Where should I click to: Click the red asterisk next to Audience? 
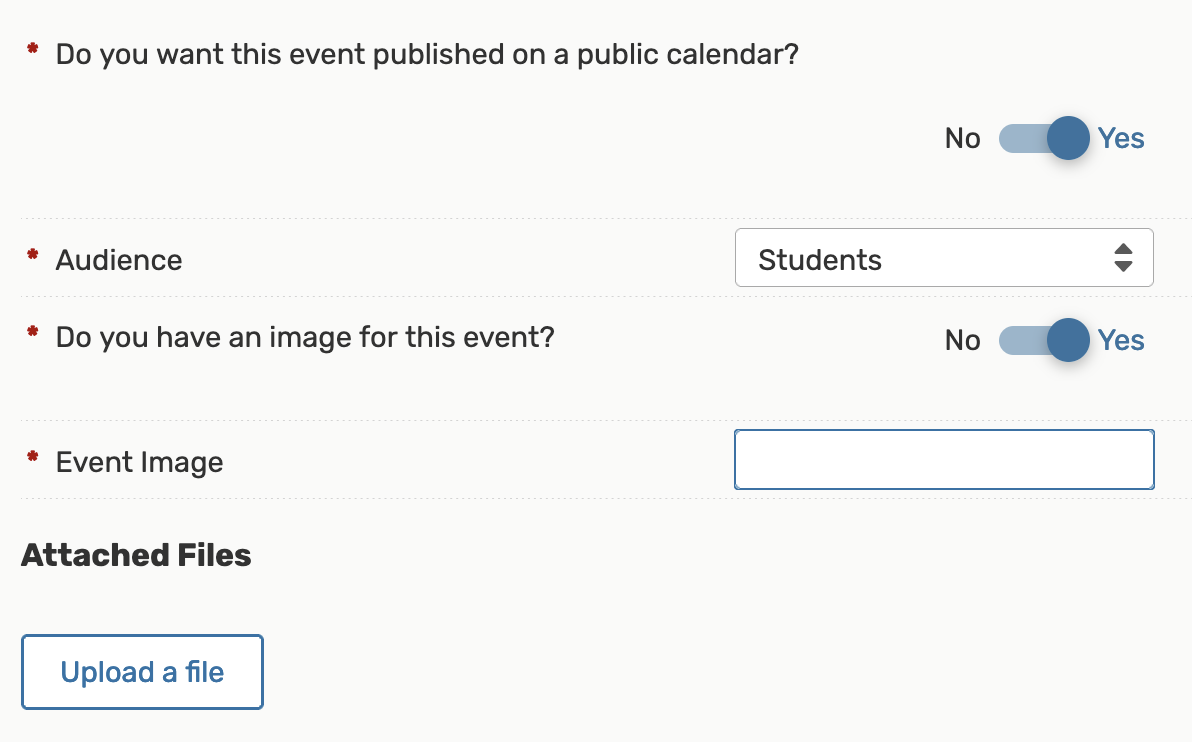32,257
